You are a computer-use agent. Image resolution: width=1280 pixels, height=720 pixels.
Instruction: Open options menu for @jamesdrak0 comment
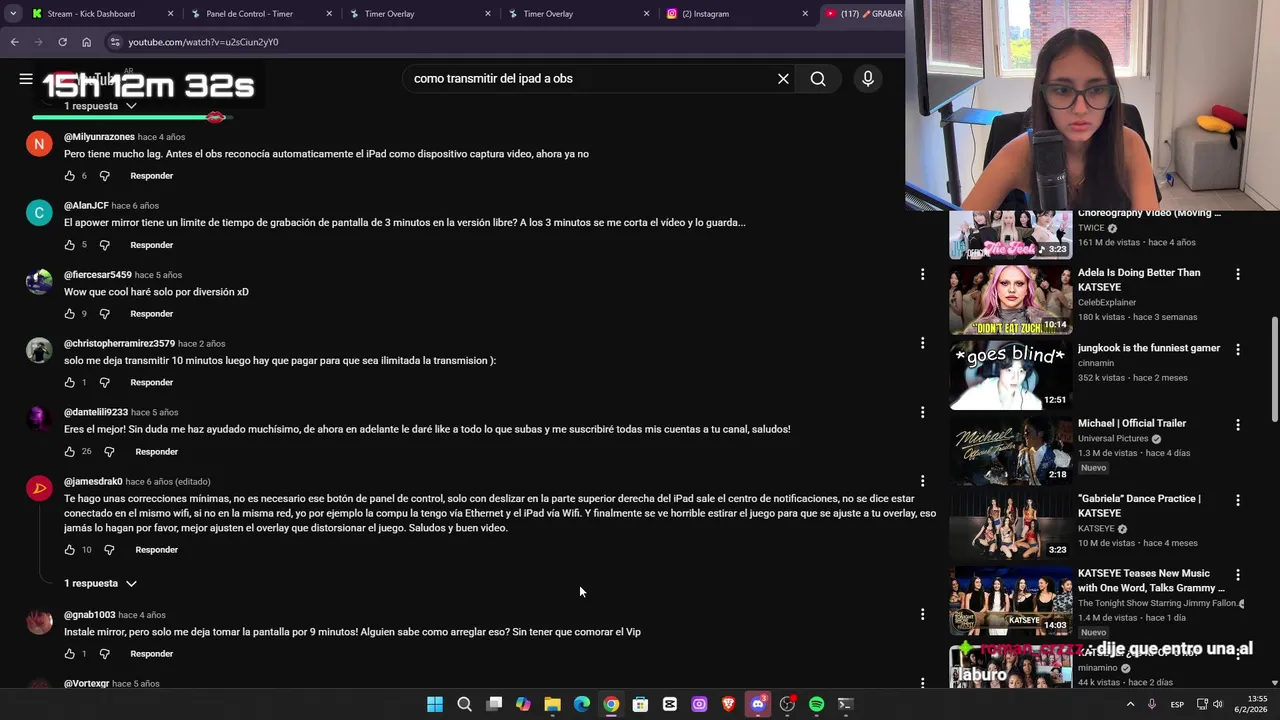coord(922,481)
